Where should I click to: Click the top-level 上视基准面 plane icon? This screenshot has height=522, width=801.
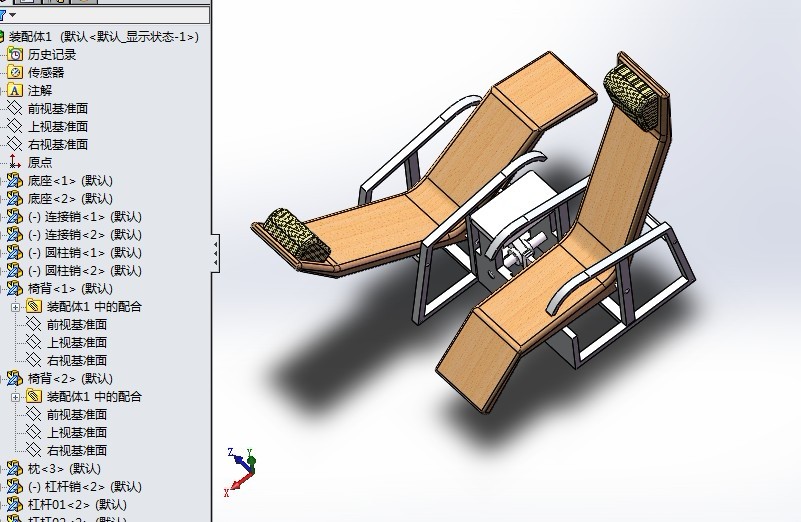[15, 126]
